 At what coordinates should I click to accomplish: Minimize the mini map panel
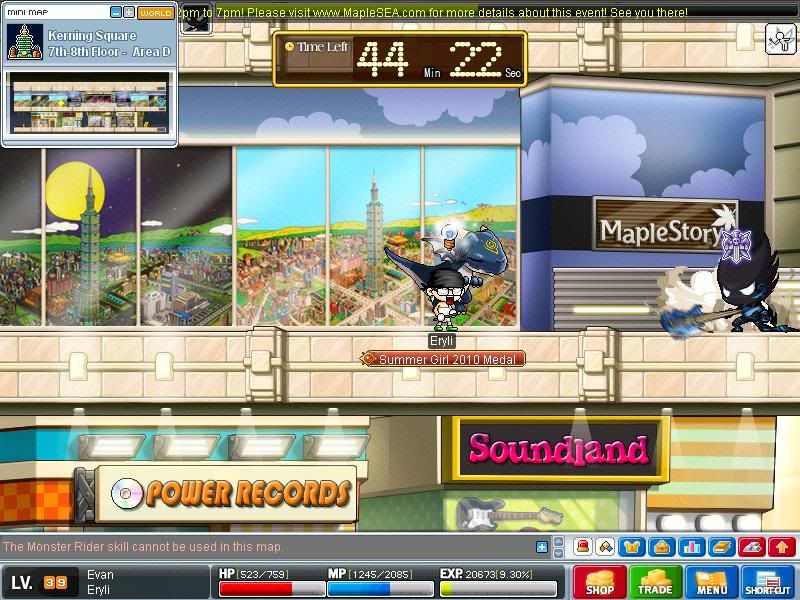click(116, 12)
